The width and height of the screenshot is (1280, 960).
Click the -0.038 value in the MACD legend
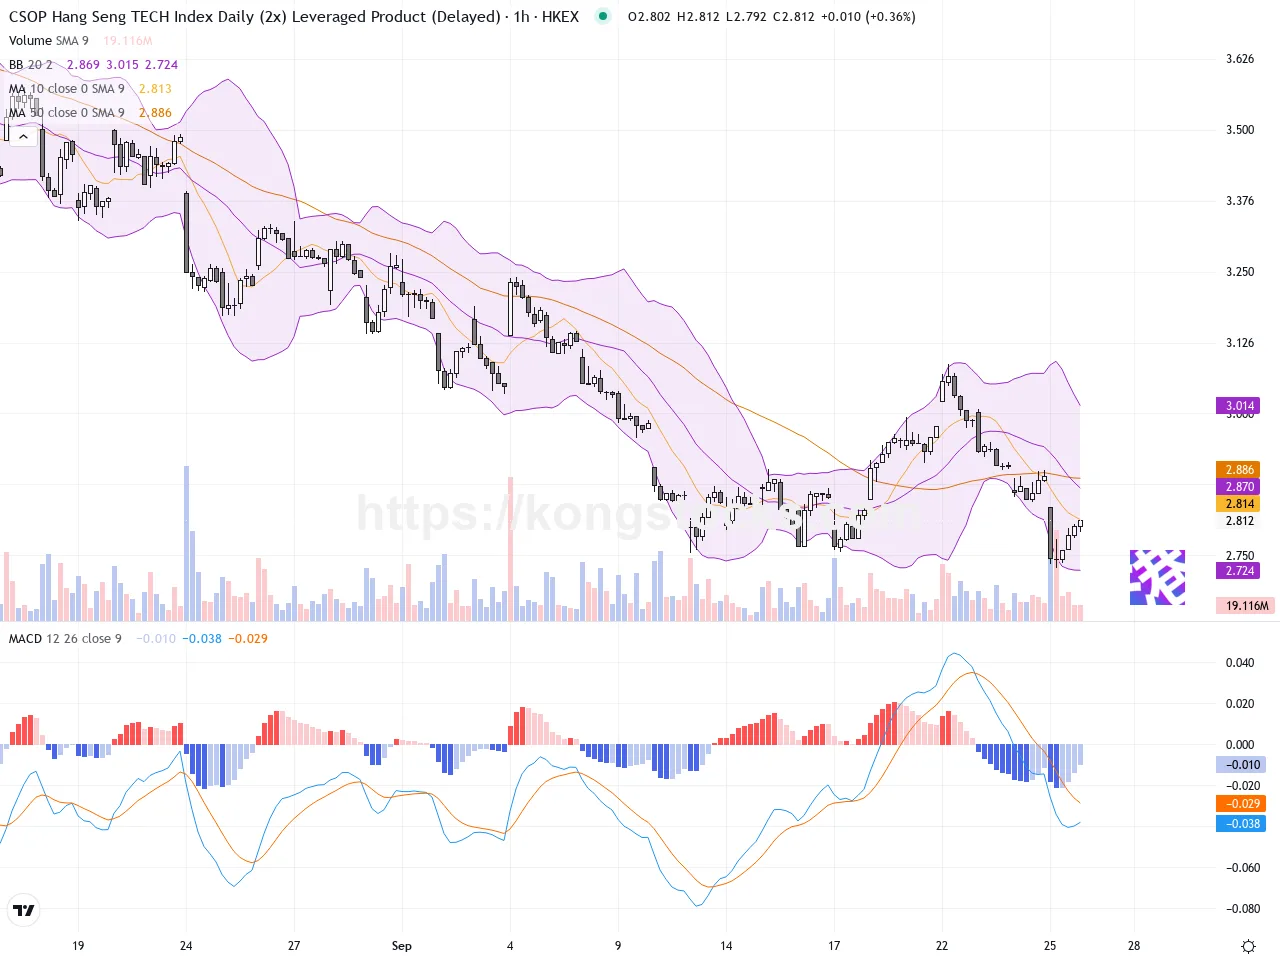[202, 639]
